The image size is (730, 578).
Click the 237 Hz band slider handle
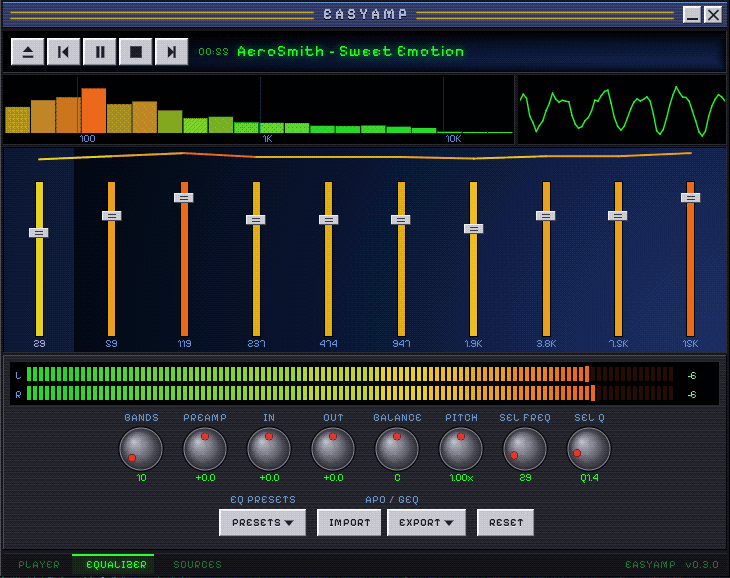[256, 220]
